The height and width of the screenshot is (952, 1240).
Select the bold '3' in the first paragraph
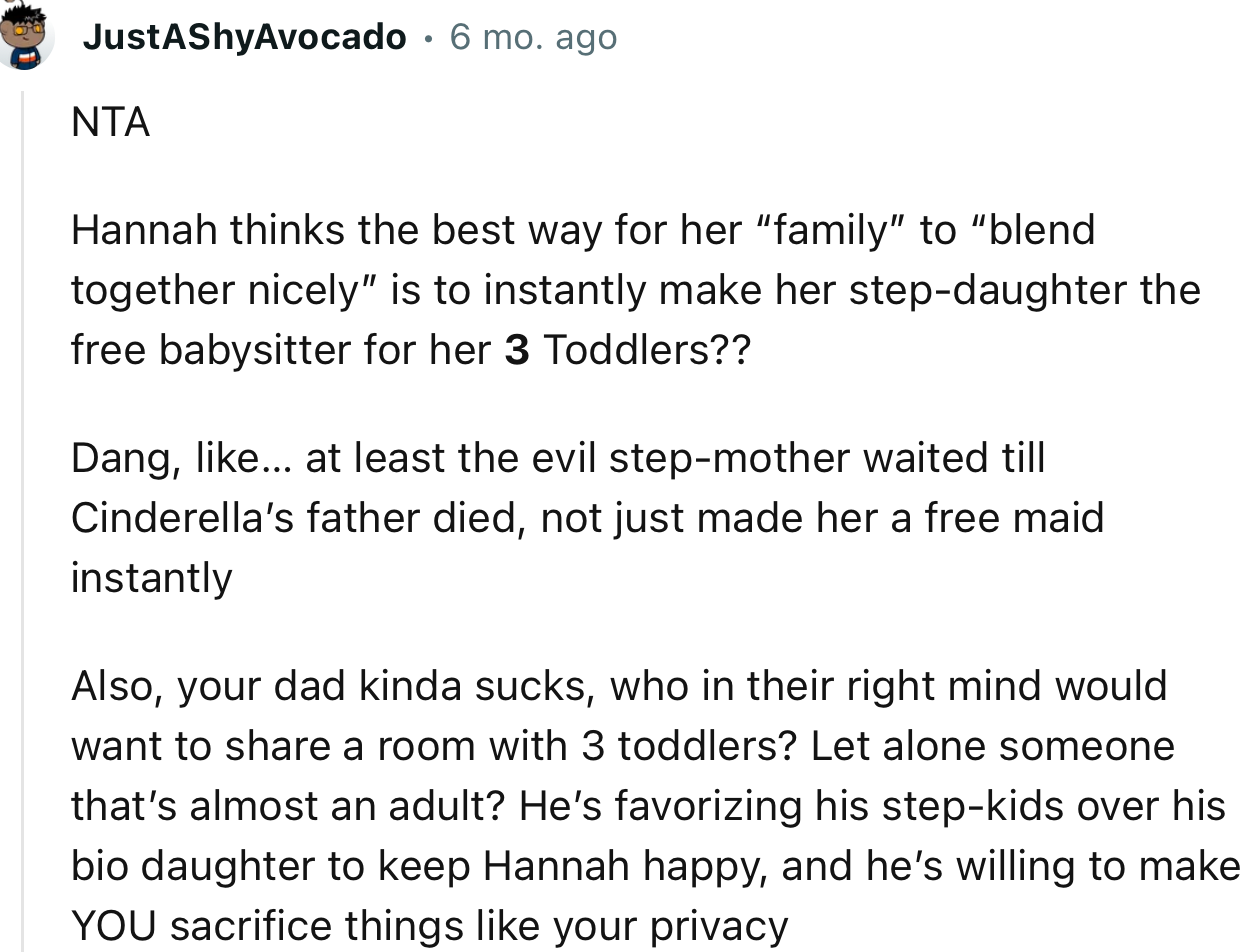click(516, 350)
